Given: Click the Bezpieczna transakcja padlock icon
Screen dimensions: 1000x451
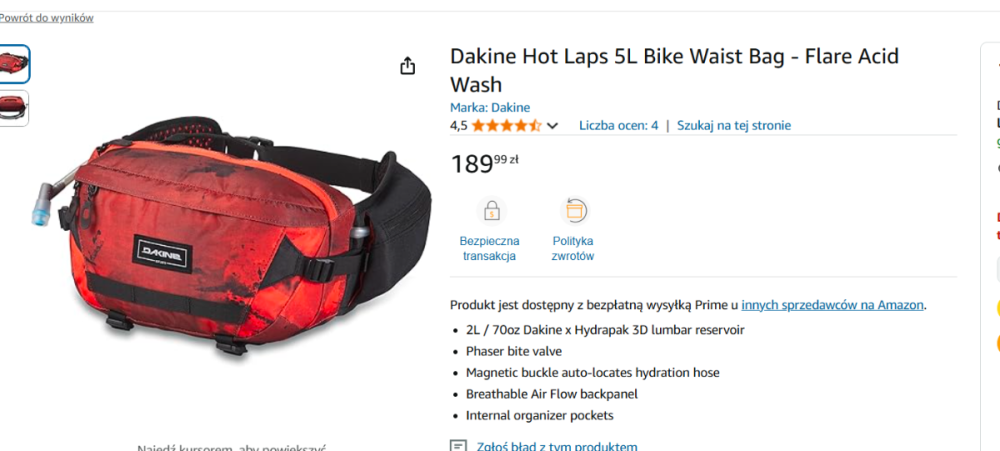Looking at the screenshot, I should pyautogui.click(x=491, y=211).
